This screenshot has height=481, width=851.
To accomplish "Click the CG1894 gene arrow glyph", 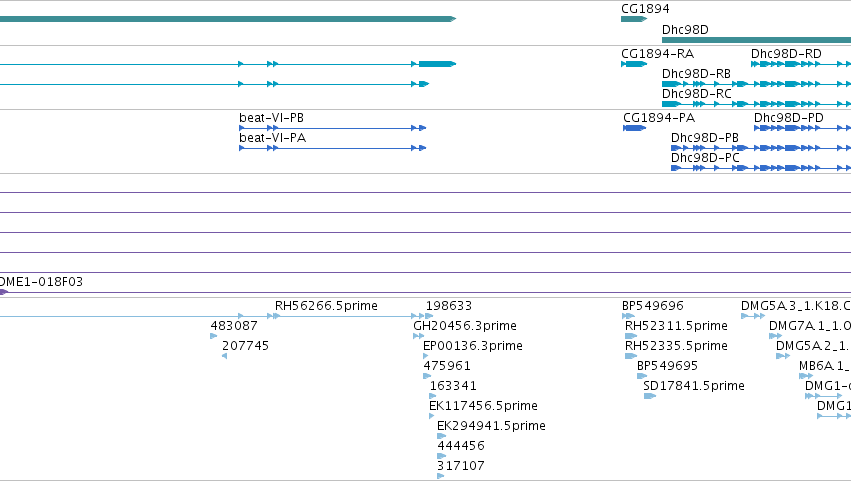I will pyautogui.click(x=634, y=19).
